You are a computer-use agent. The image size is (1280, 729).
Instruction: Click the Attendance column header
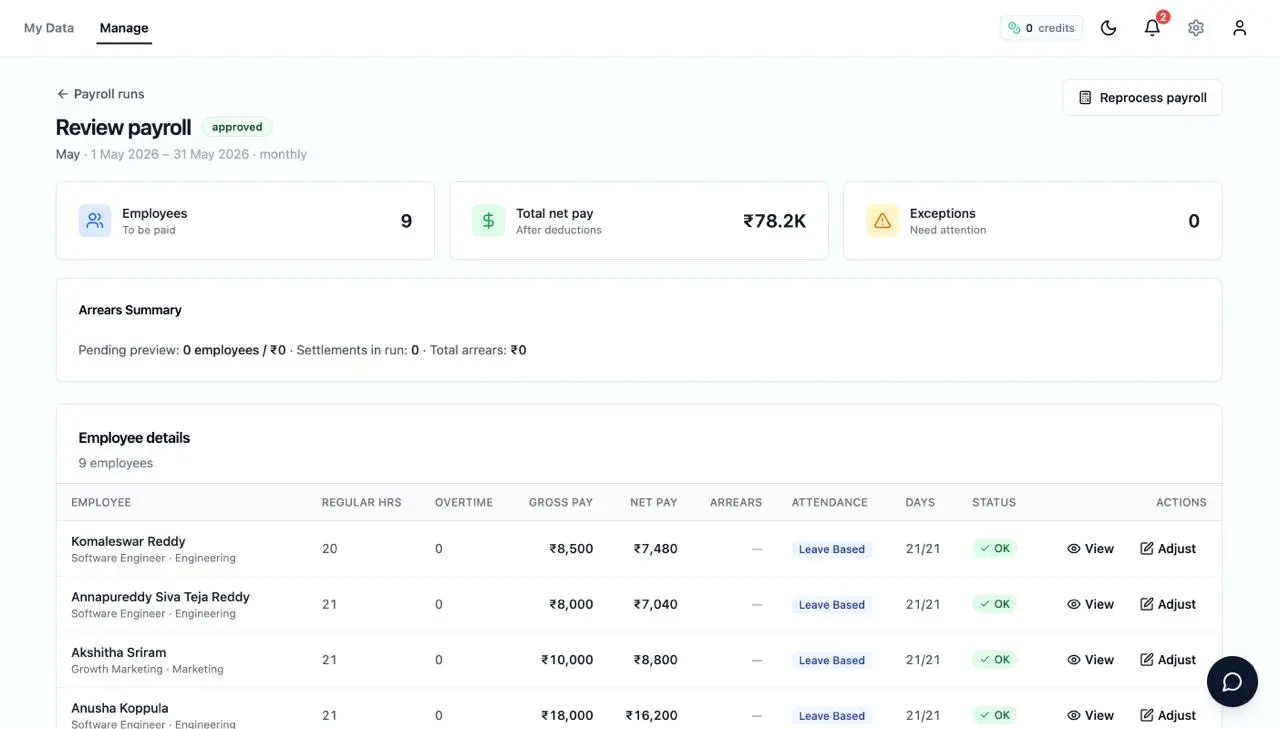tap(830, 503)
